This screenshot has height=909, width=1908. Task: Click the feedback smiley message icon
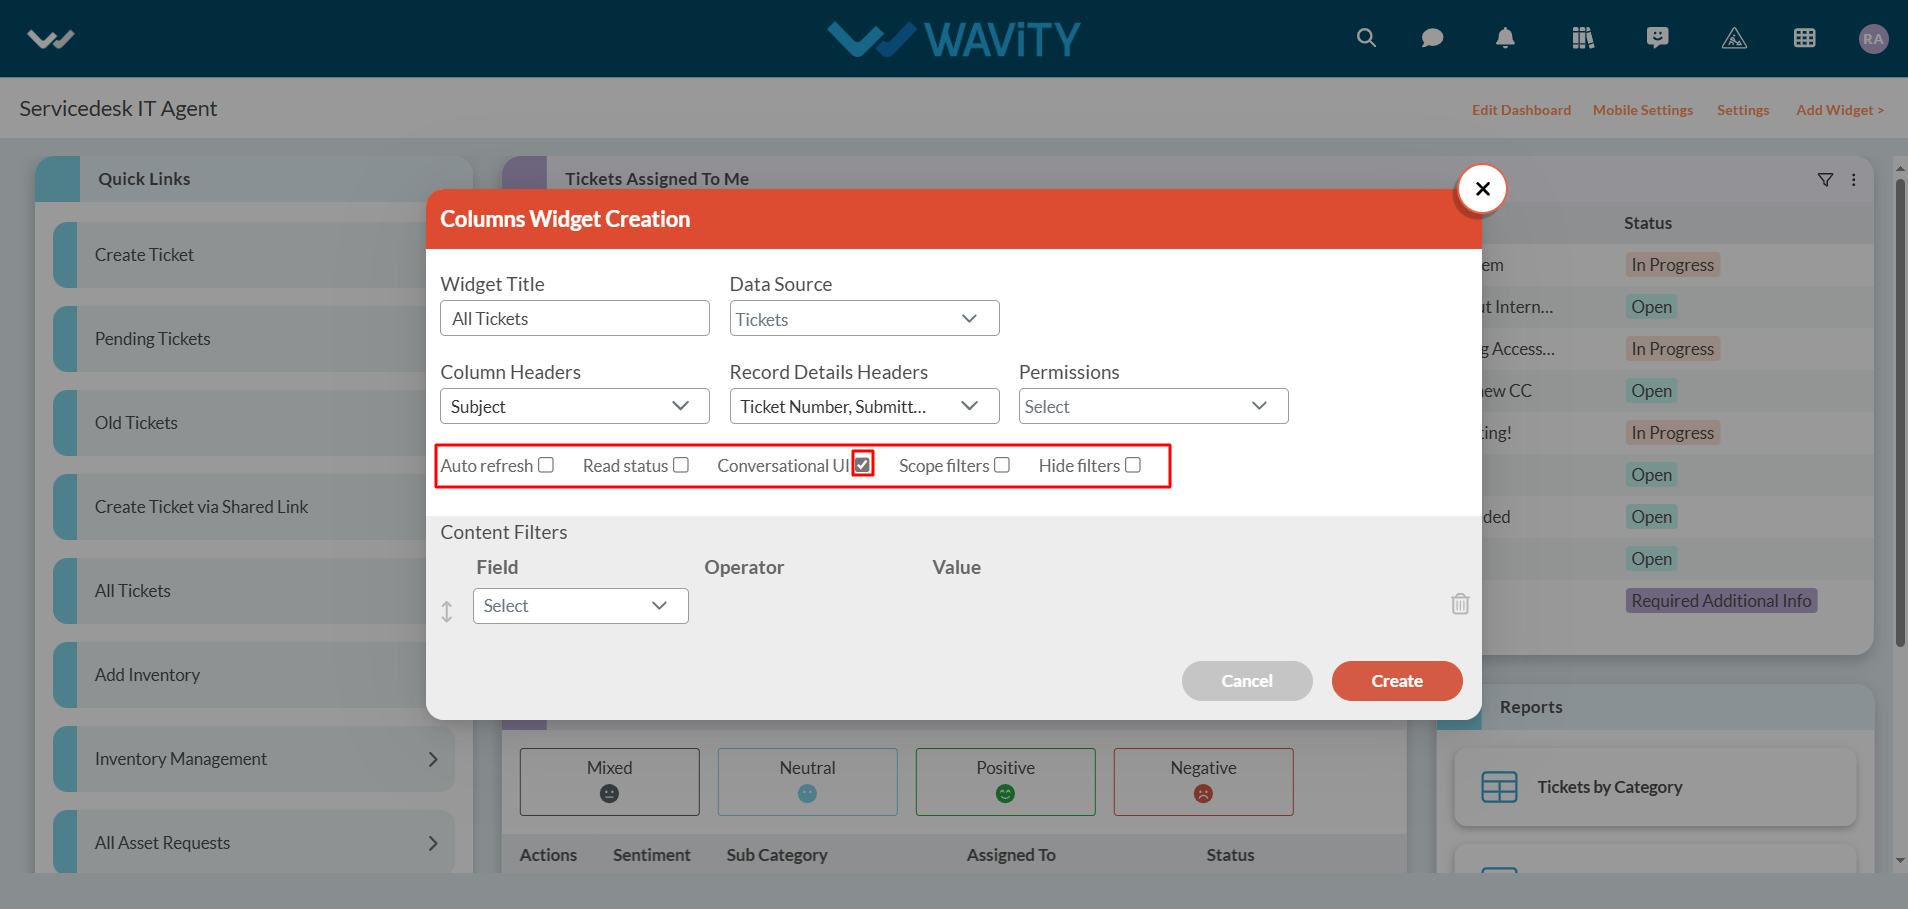(x=1658, y=38)
